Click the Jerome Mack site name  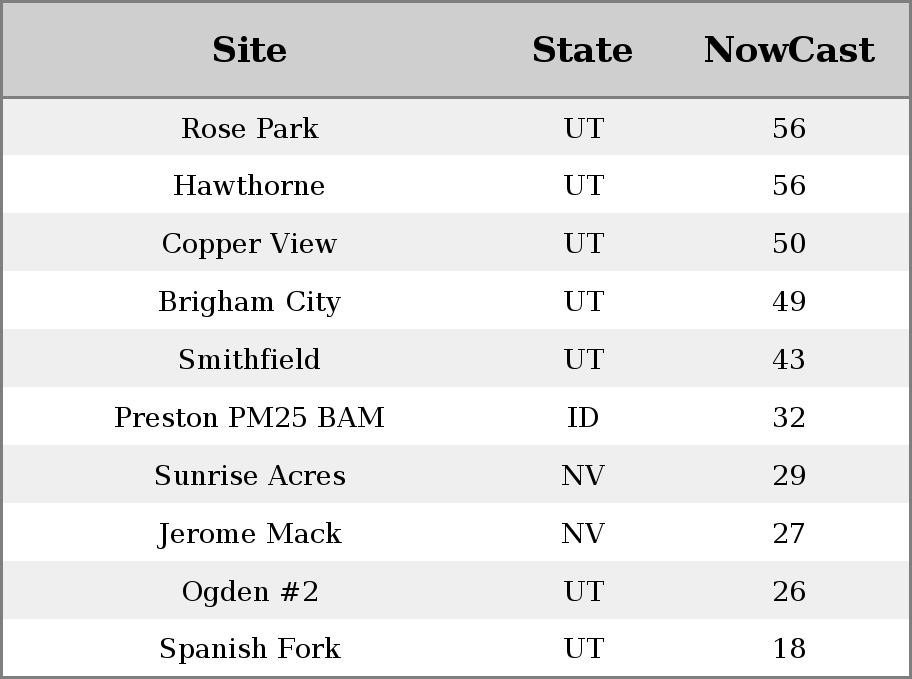point(249,534)
